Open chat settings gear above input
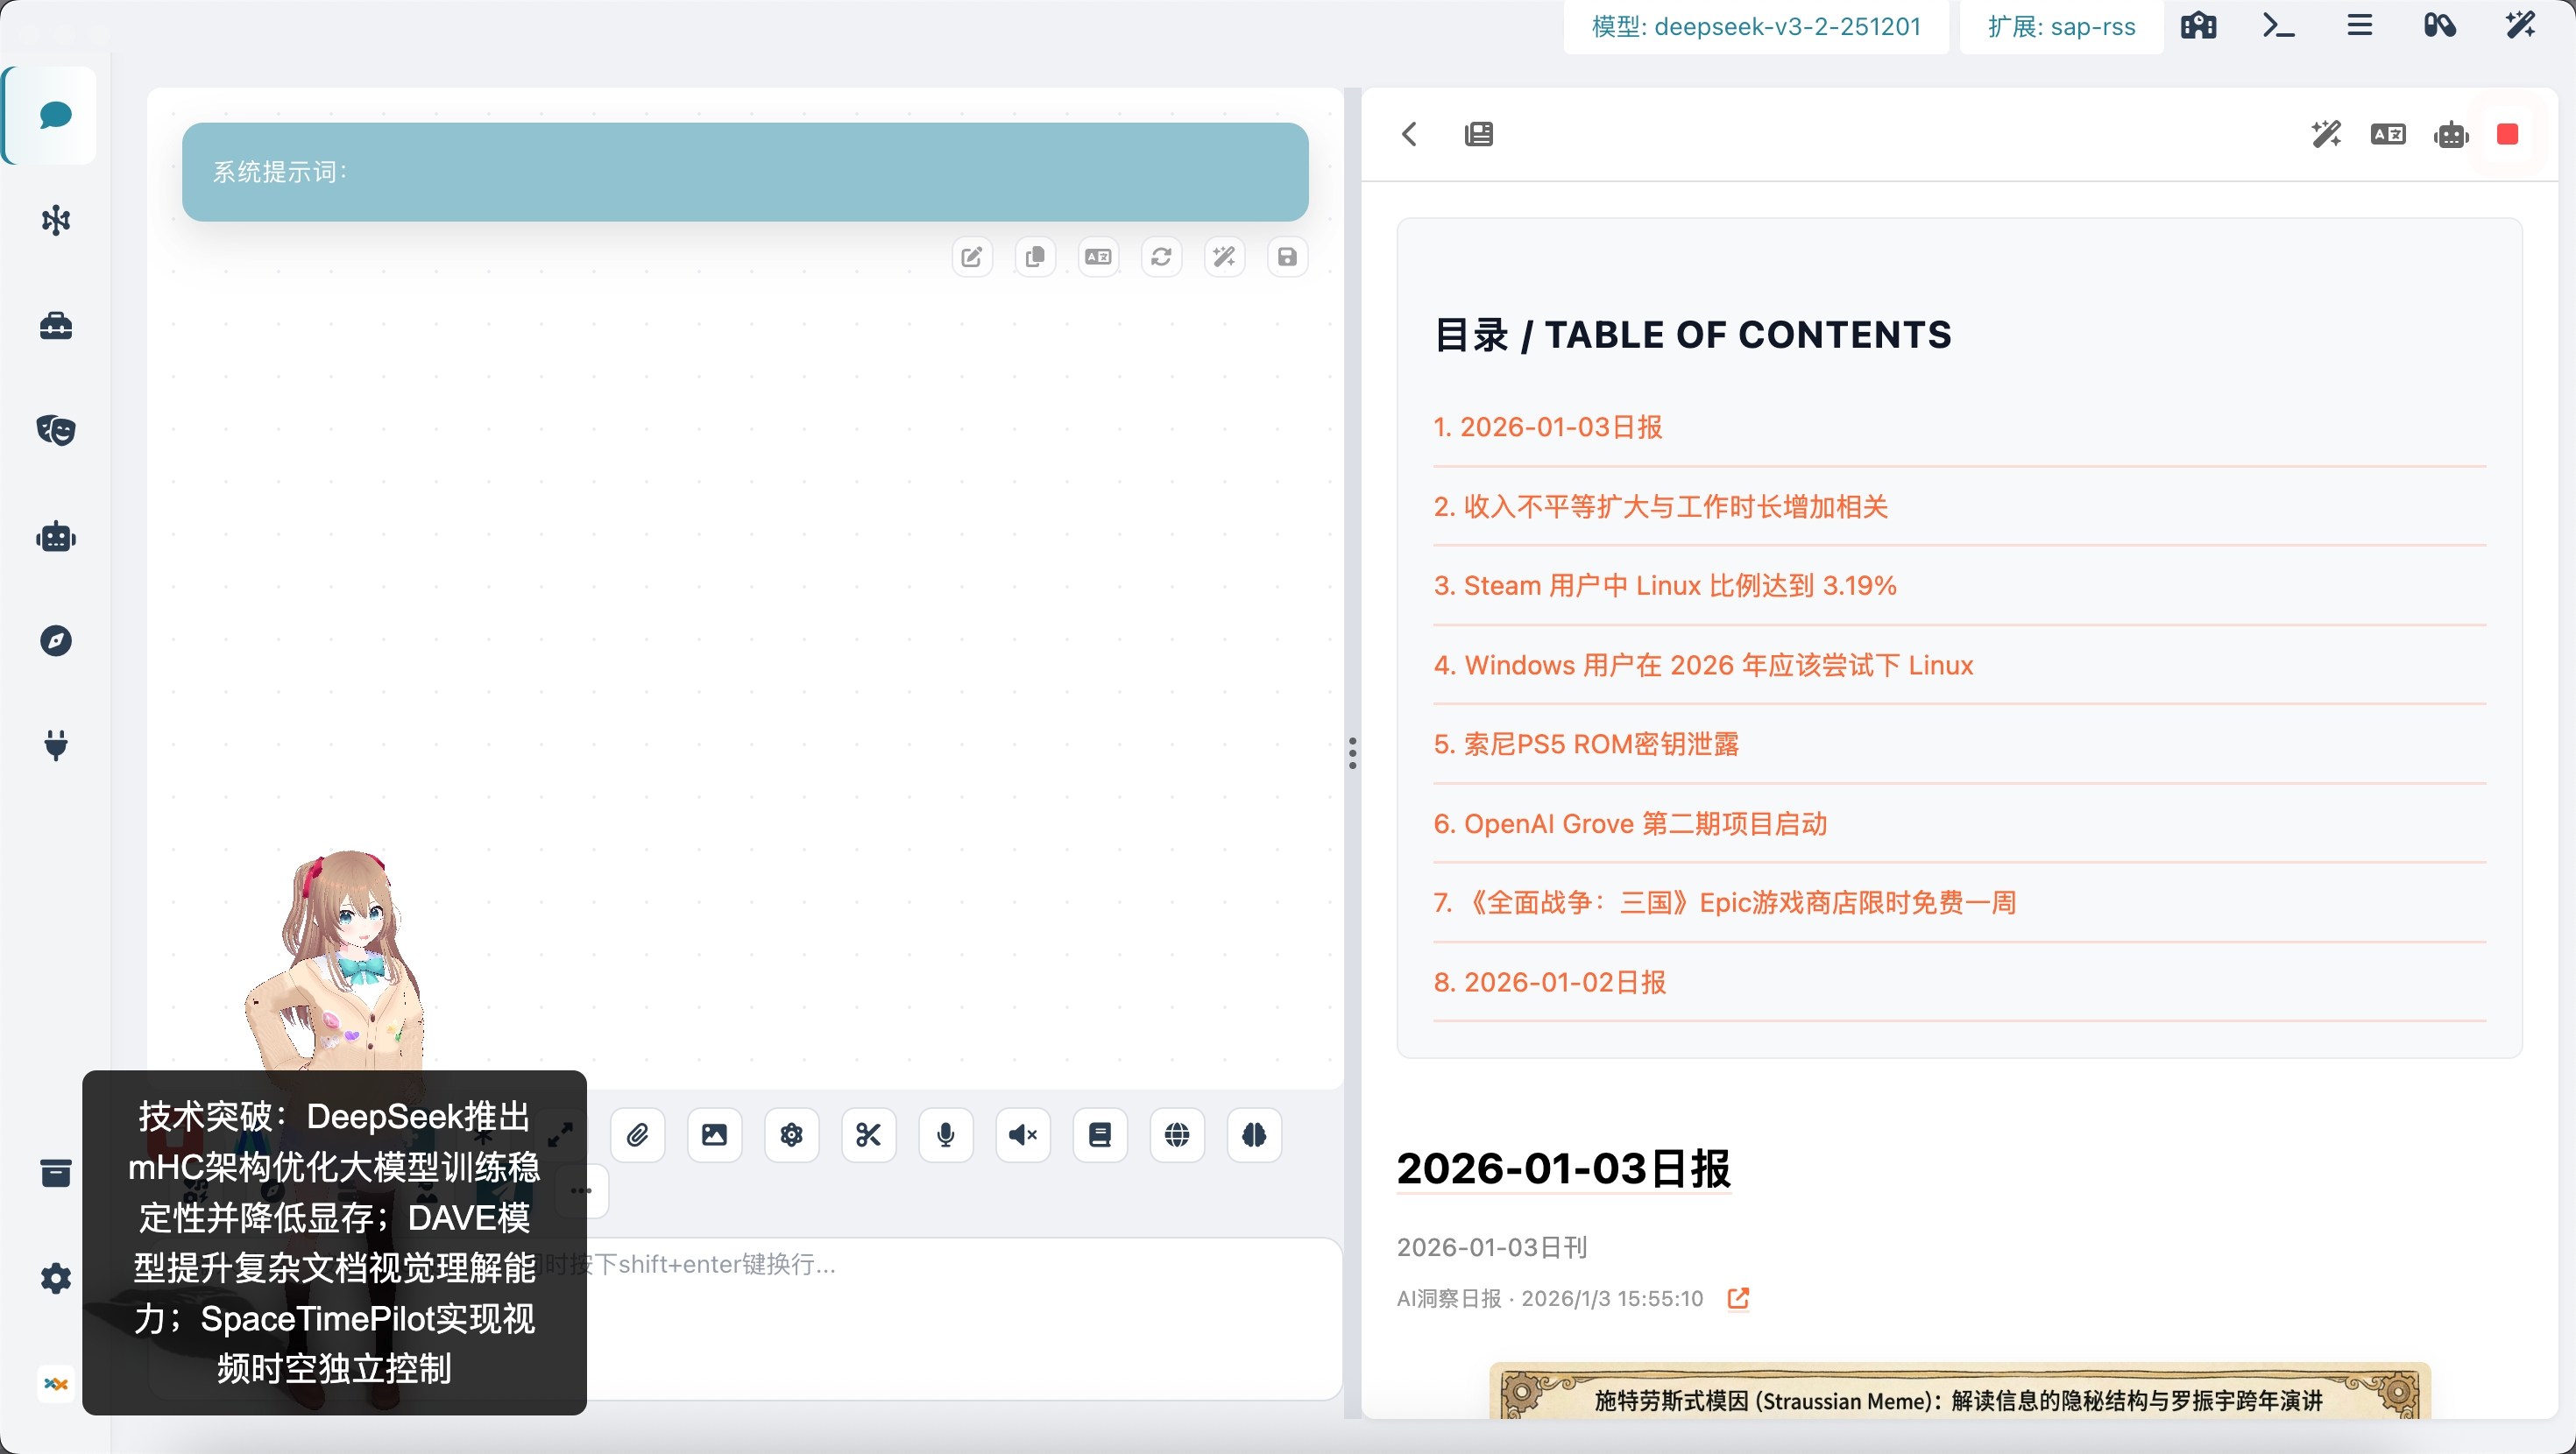This screenshot has height=1454, width=2576. coord(792,1135)
